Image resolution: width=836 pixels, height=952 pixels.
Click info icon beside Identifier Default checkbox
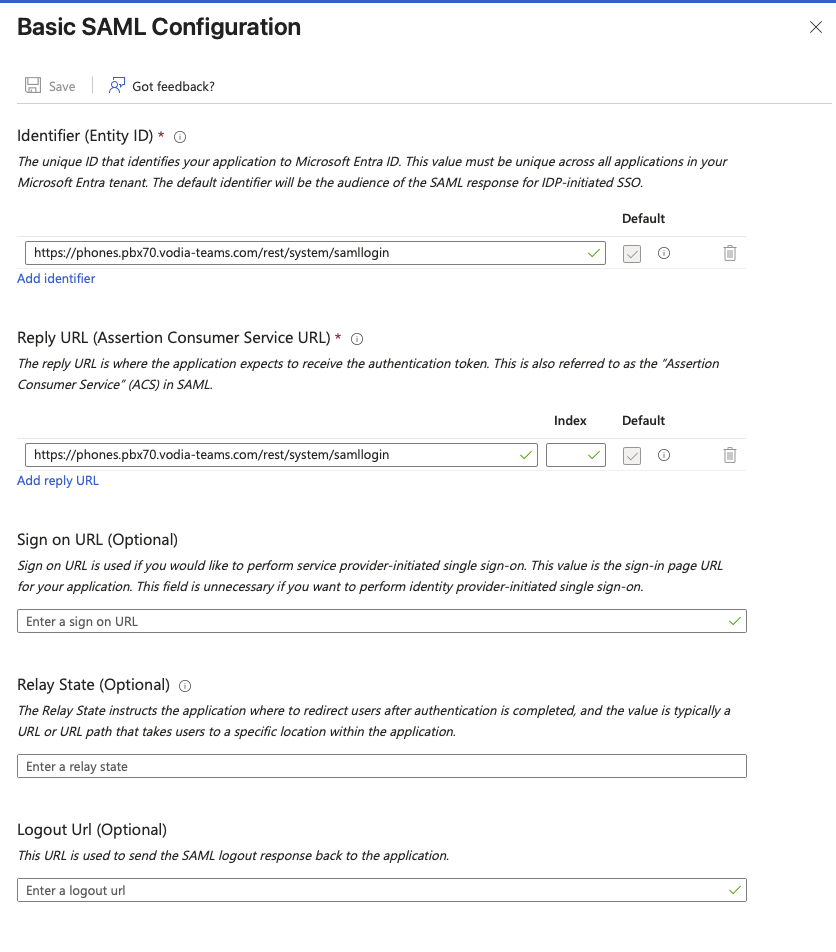[663, 253]
